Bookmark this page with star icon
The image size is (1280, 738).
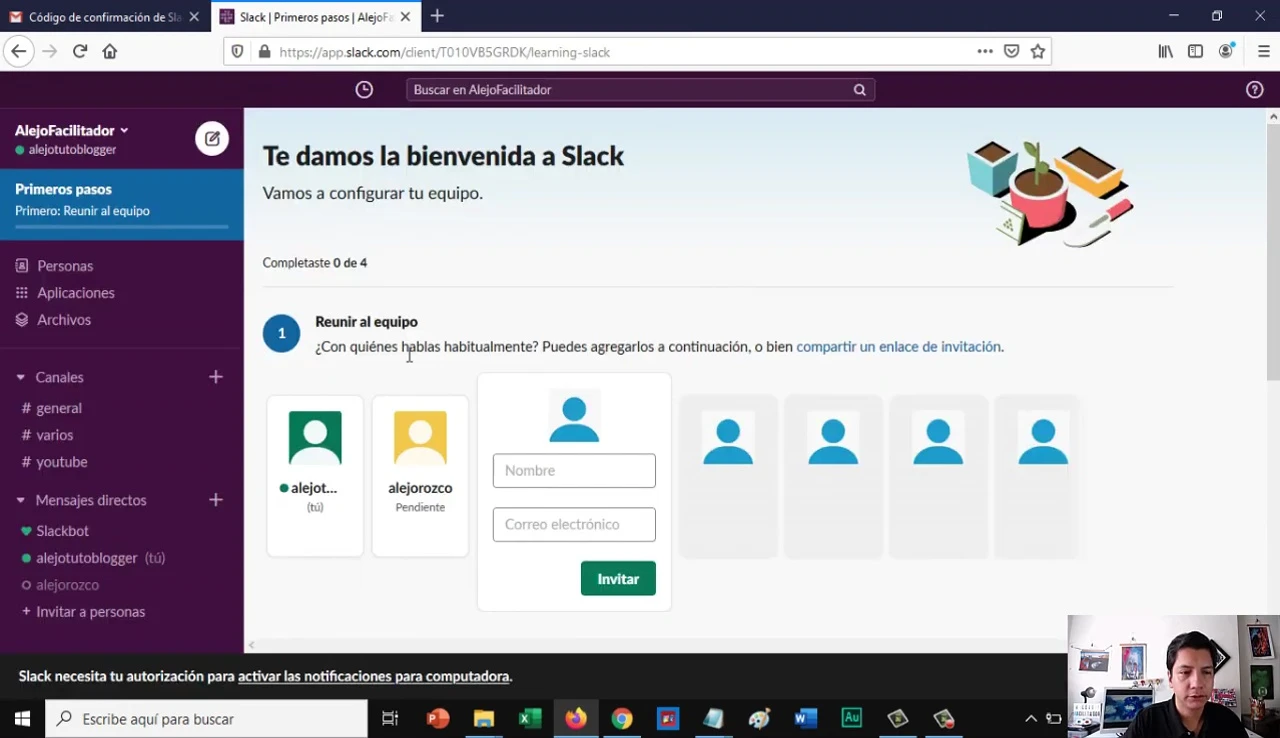[x=1038, y=52]
